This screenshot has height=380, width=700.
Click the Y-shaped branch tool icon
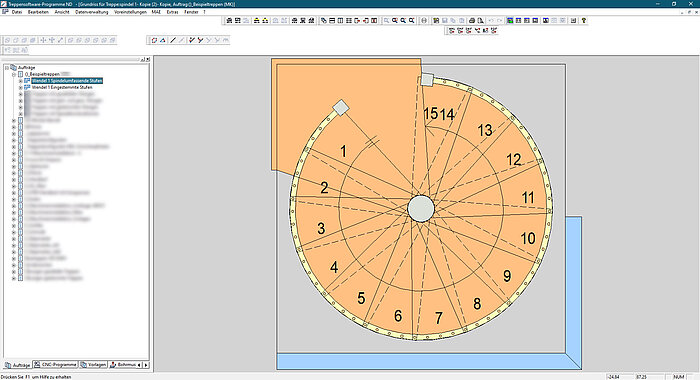pyautogui.click(x=200, y=40)
